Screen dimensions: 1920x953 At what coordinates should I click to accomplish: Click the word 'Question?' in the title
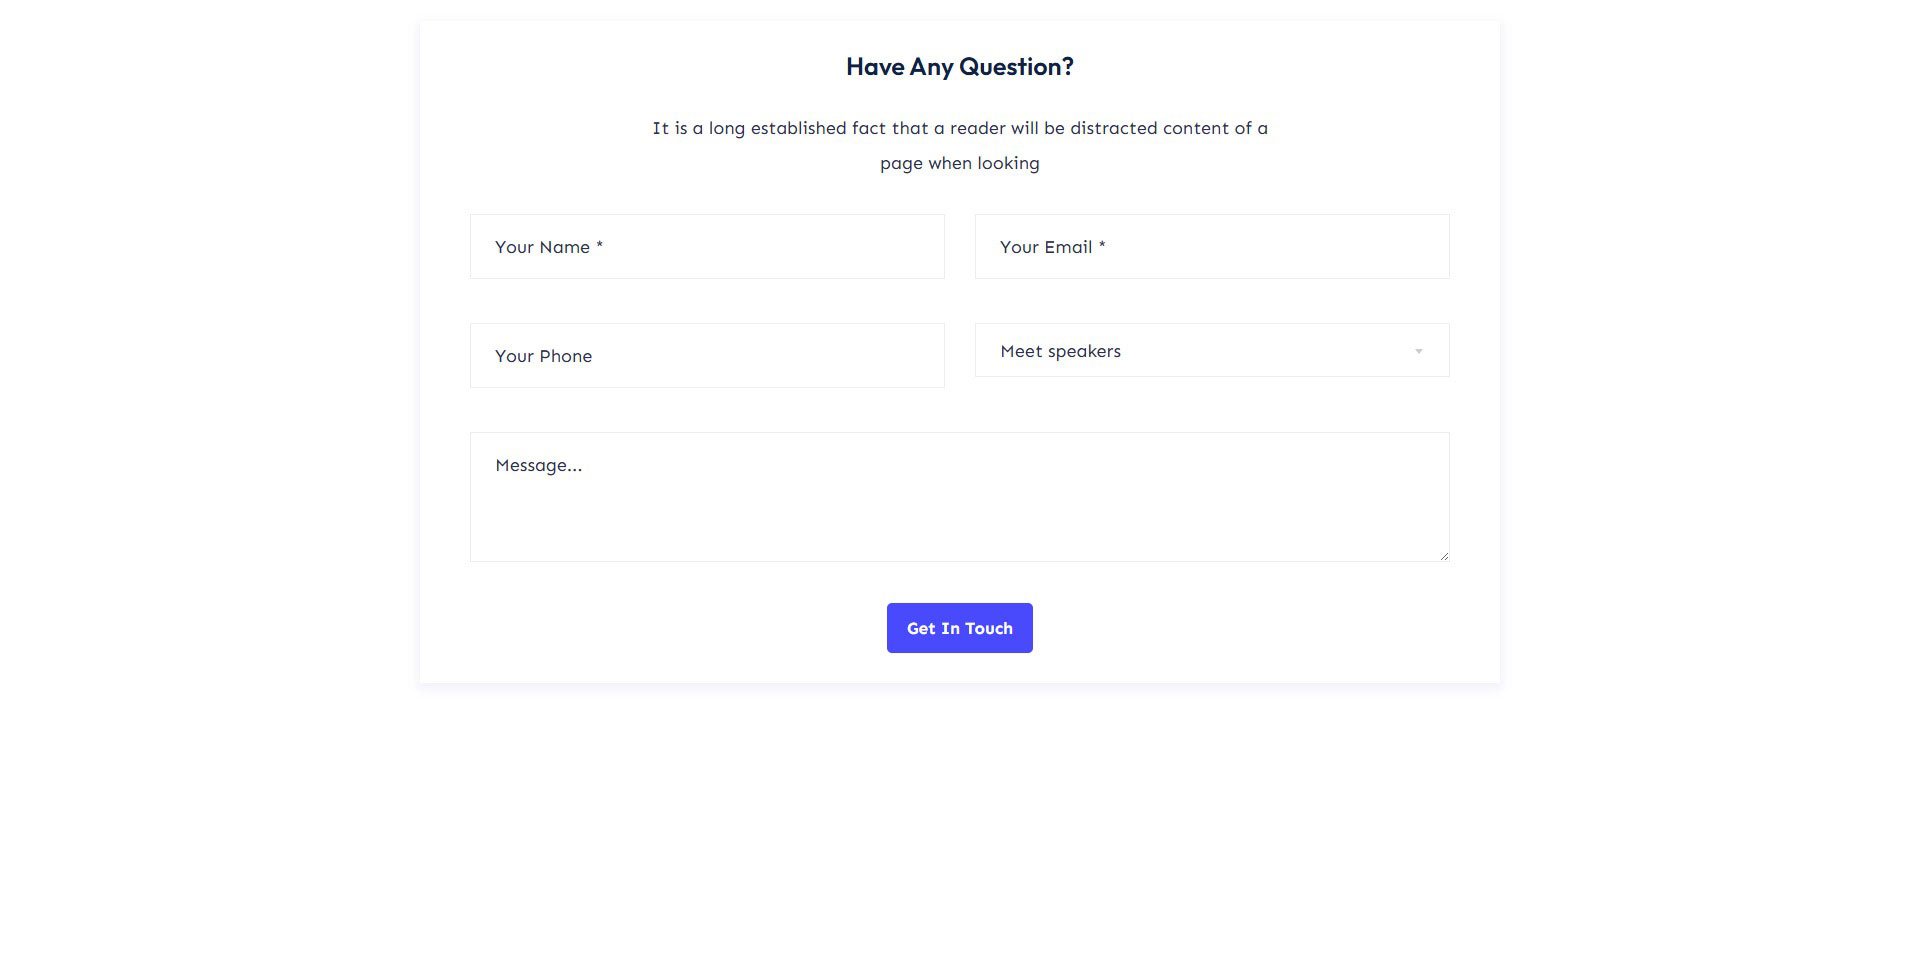click(1016, 66)
